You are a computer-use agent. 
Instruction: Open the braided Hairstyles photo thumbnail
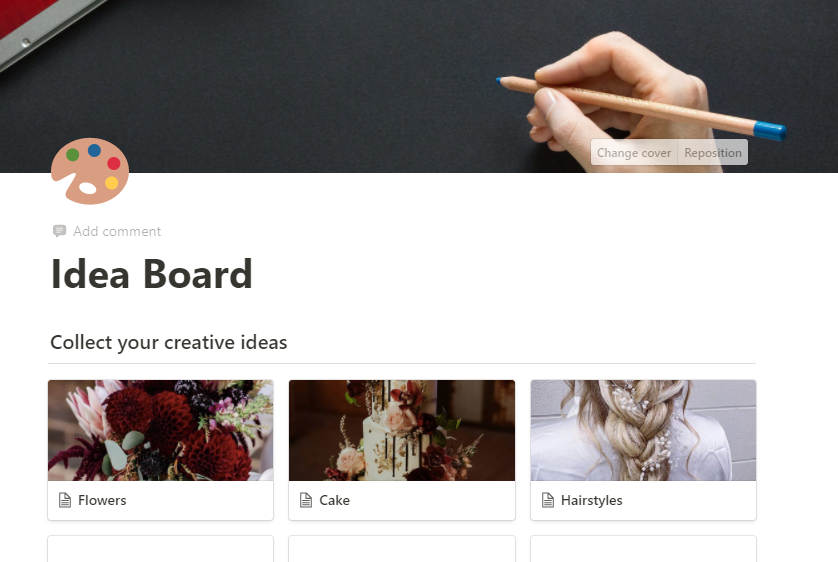[x=643, y=430]
